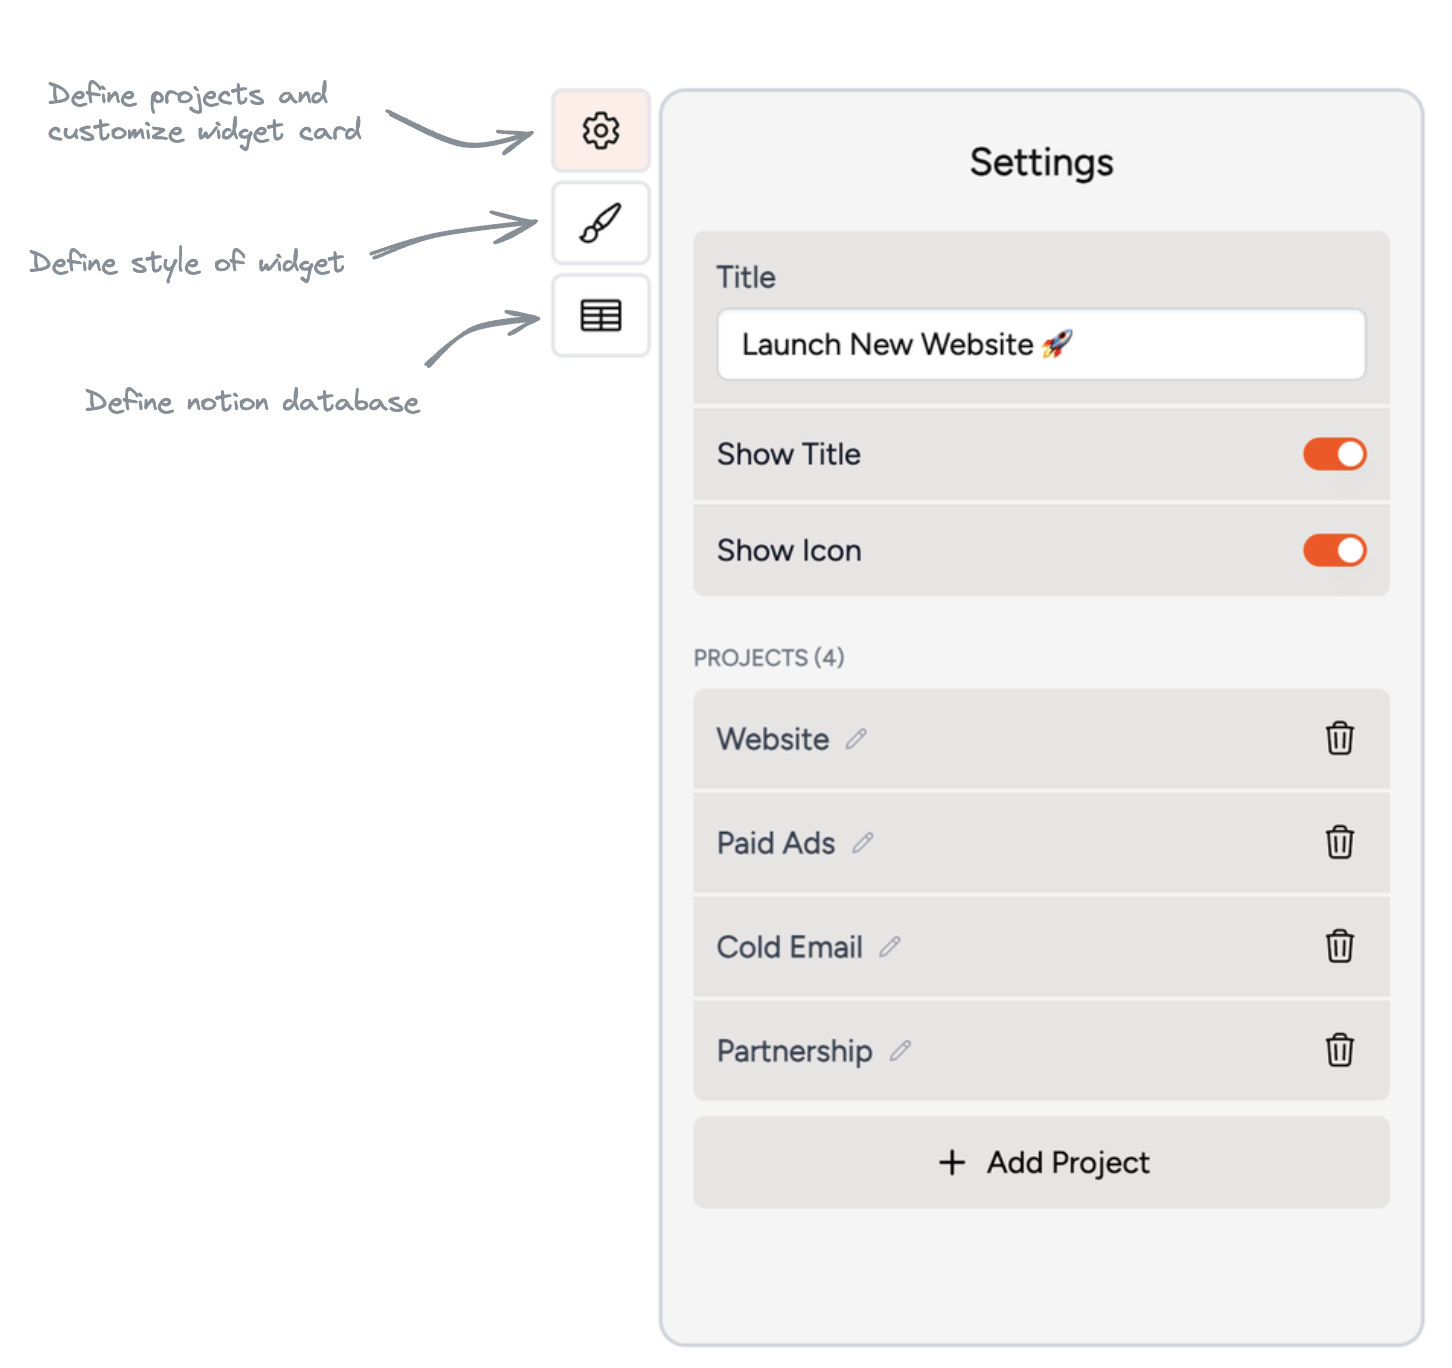Screen dimensions: 1452x1368
Task: Toggle off Show Icon switch
Action: [x=1334, y=550]
